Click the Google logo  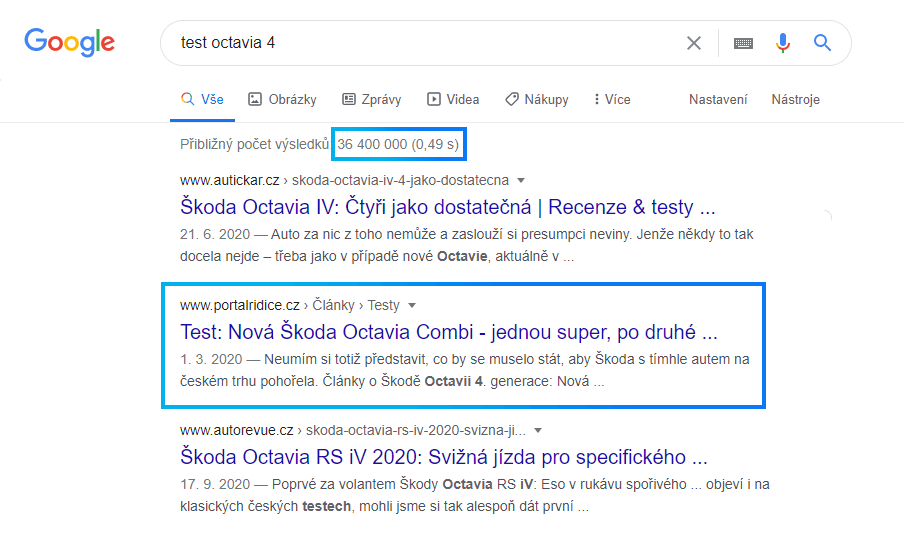click(69, 42)
